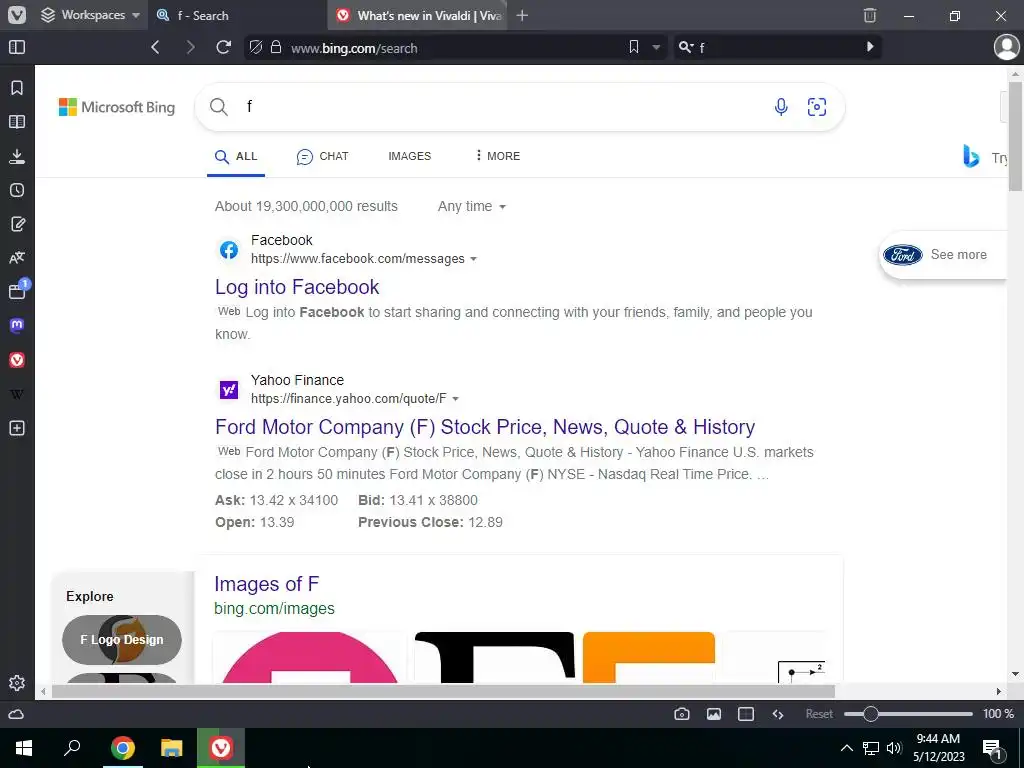Open the pink F image thumbnail
The image size is (1024, 768).
click(310, 657)
